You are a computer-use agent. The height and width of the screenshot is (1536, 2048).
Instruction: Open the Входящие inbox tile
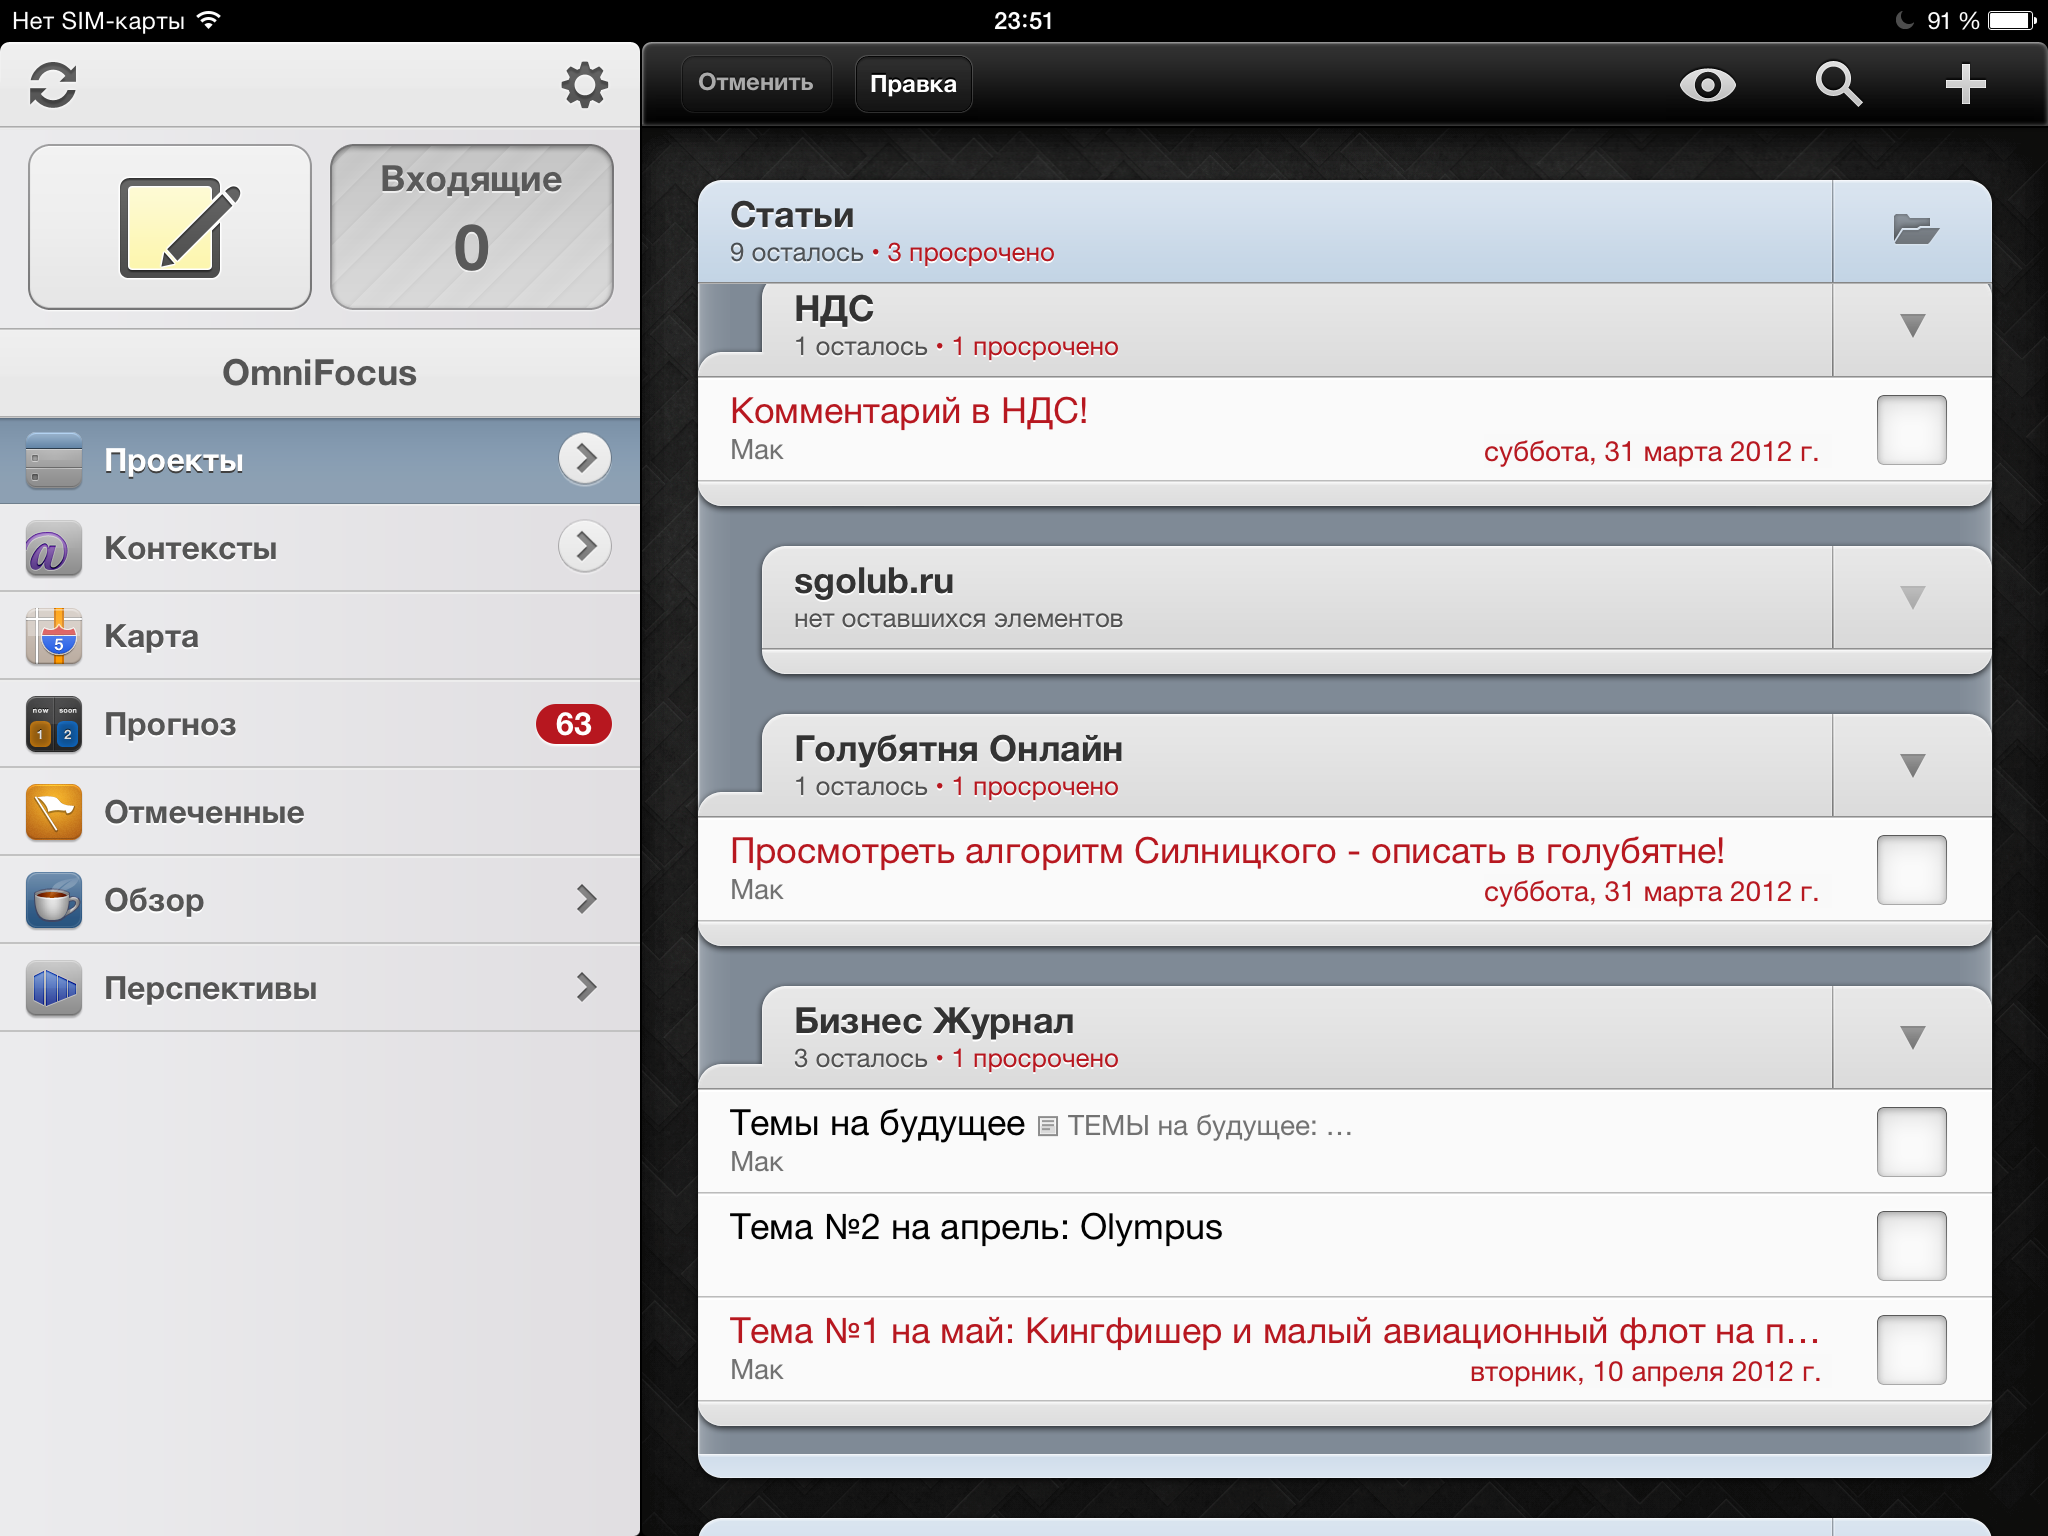point(471,227)
